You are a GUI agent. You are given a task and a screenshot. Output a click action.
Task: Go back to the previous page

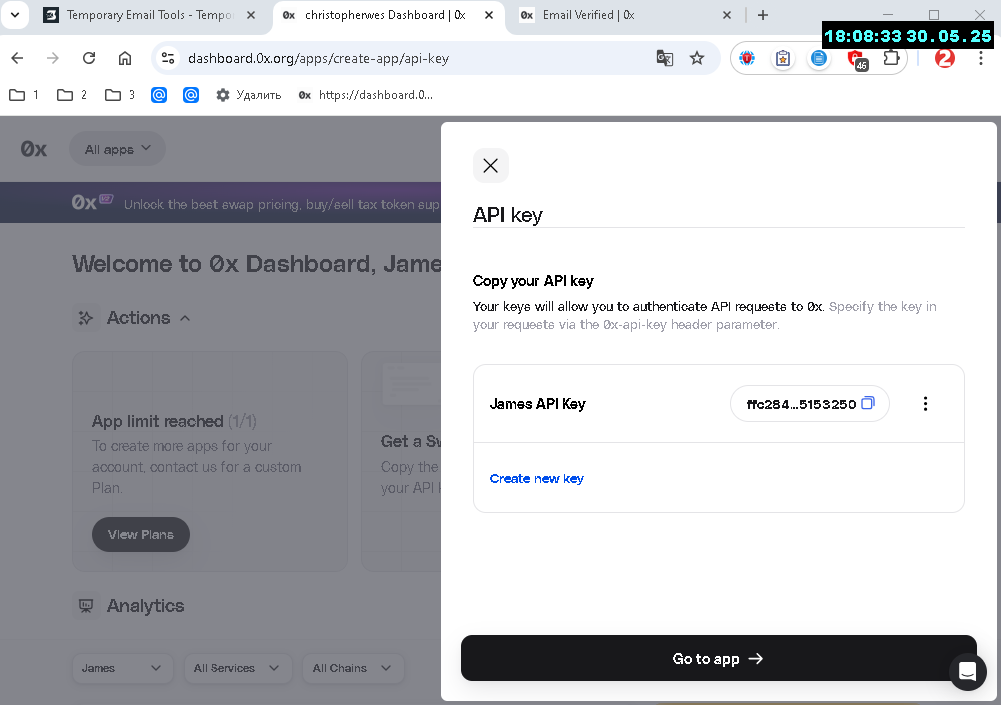click(17, 58)
